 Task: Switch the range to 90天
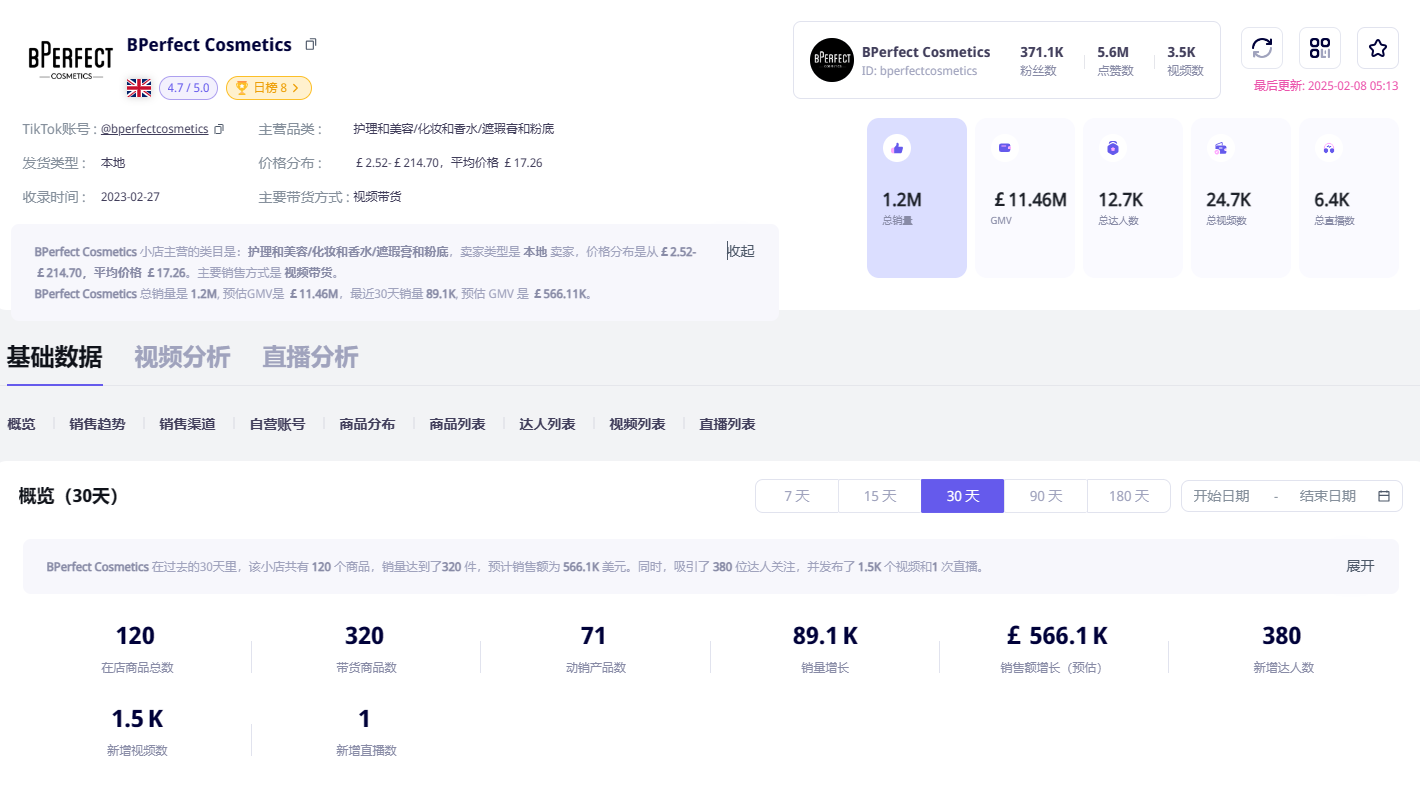click(x=1045, y=496)
